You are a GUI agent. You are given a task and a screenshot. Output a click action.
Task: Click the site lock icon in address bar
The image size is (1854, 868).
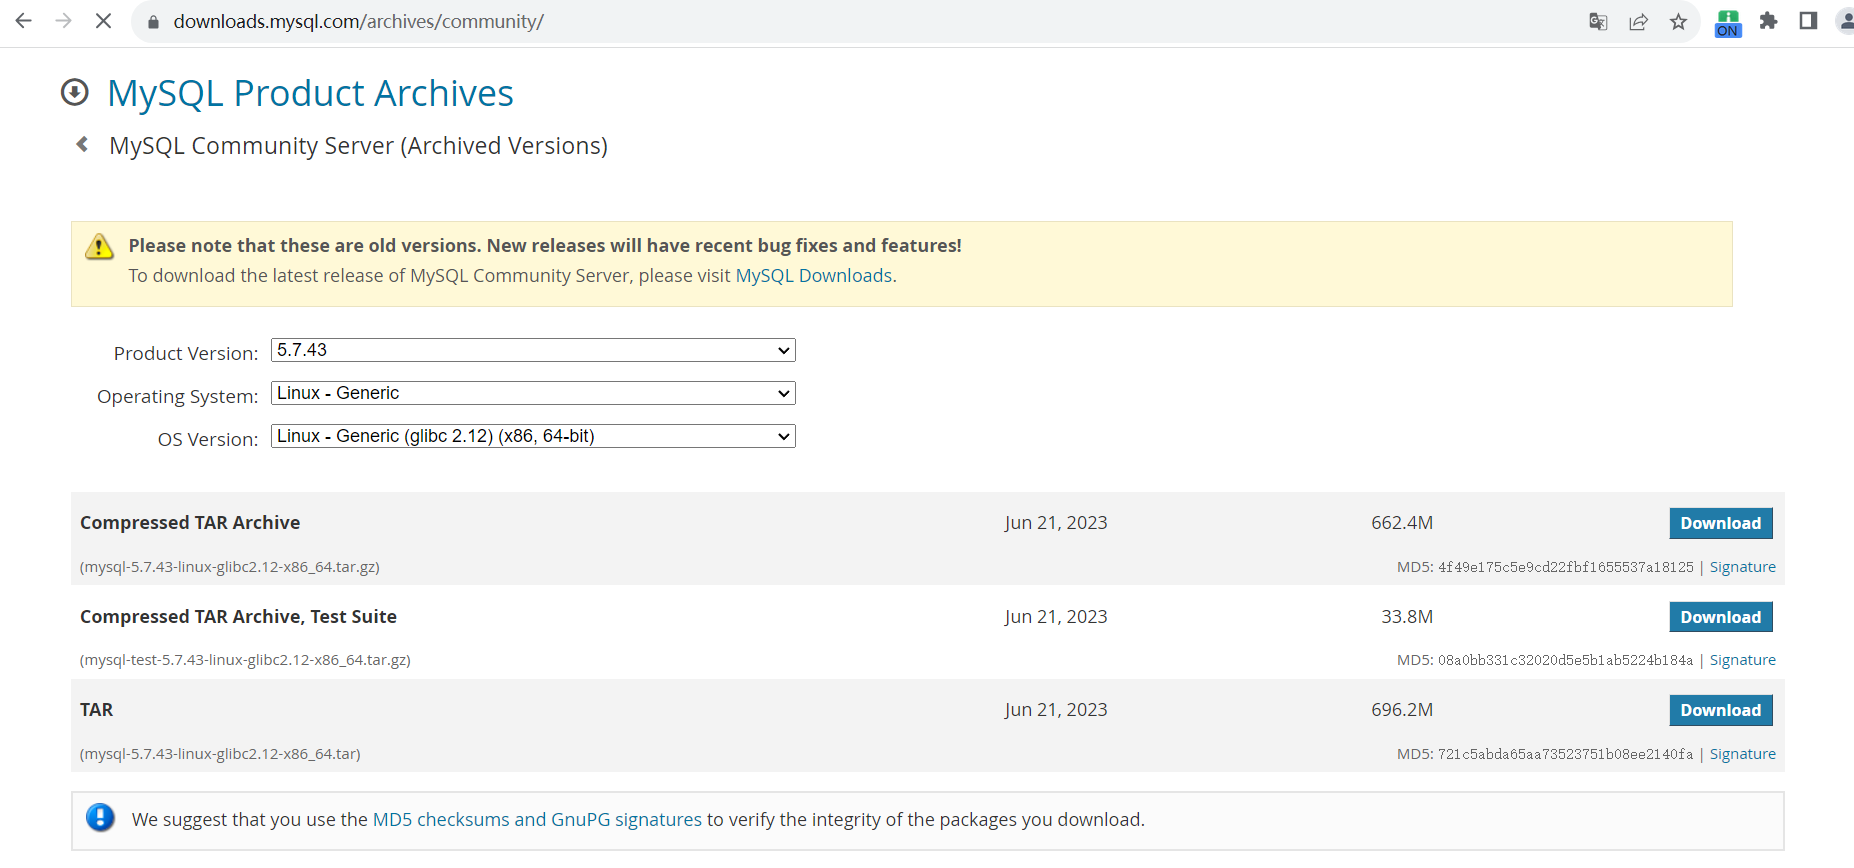pyautogui.click(x=153, y=22)
